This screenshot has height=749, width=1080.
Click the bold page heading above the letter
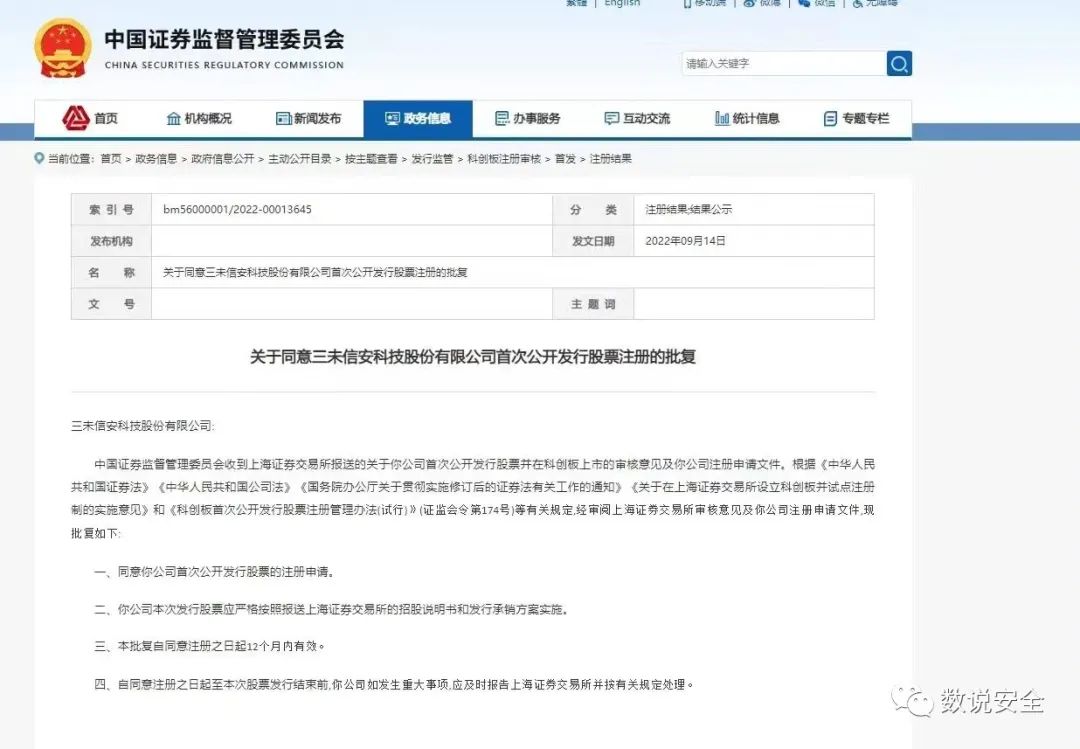(x=472, y=357)
